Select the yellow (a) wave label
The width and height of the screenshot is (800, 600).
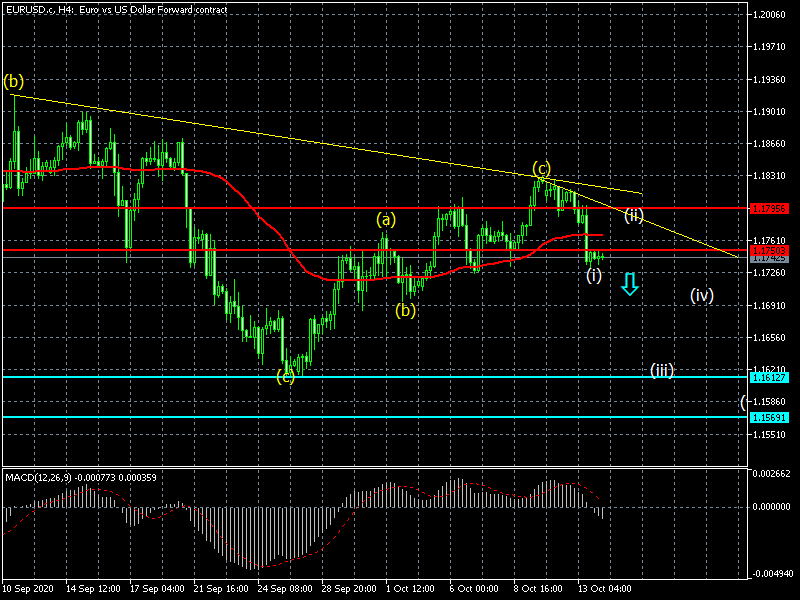pyautogui.click(x=386, y=220)
